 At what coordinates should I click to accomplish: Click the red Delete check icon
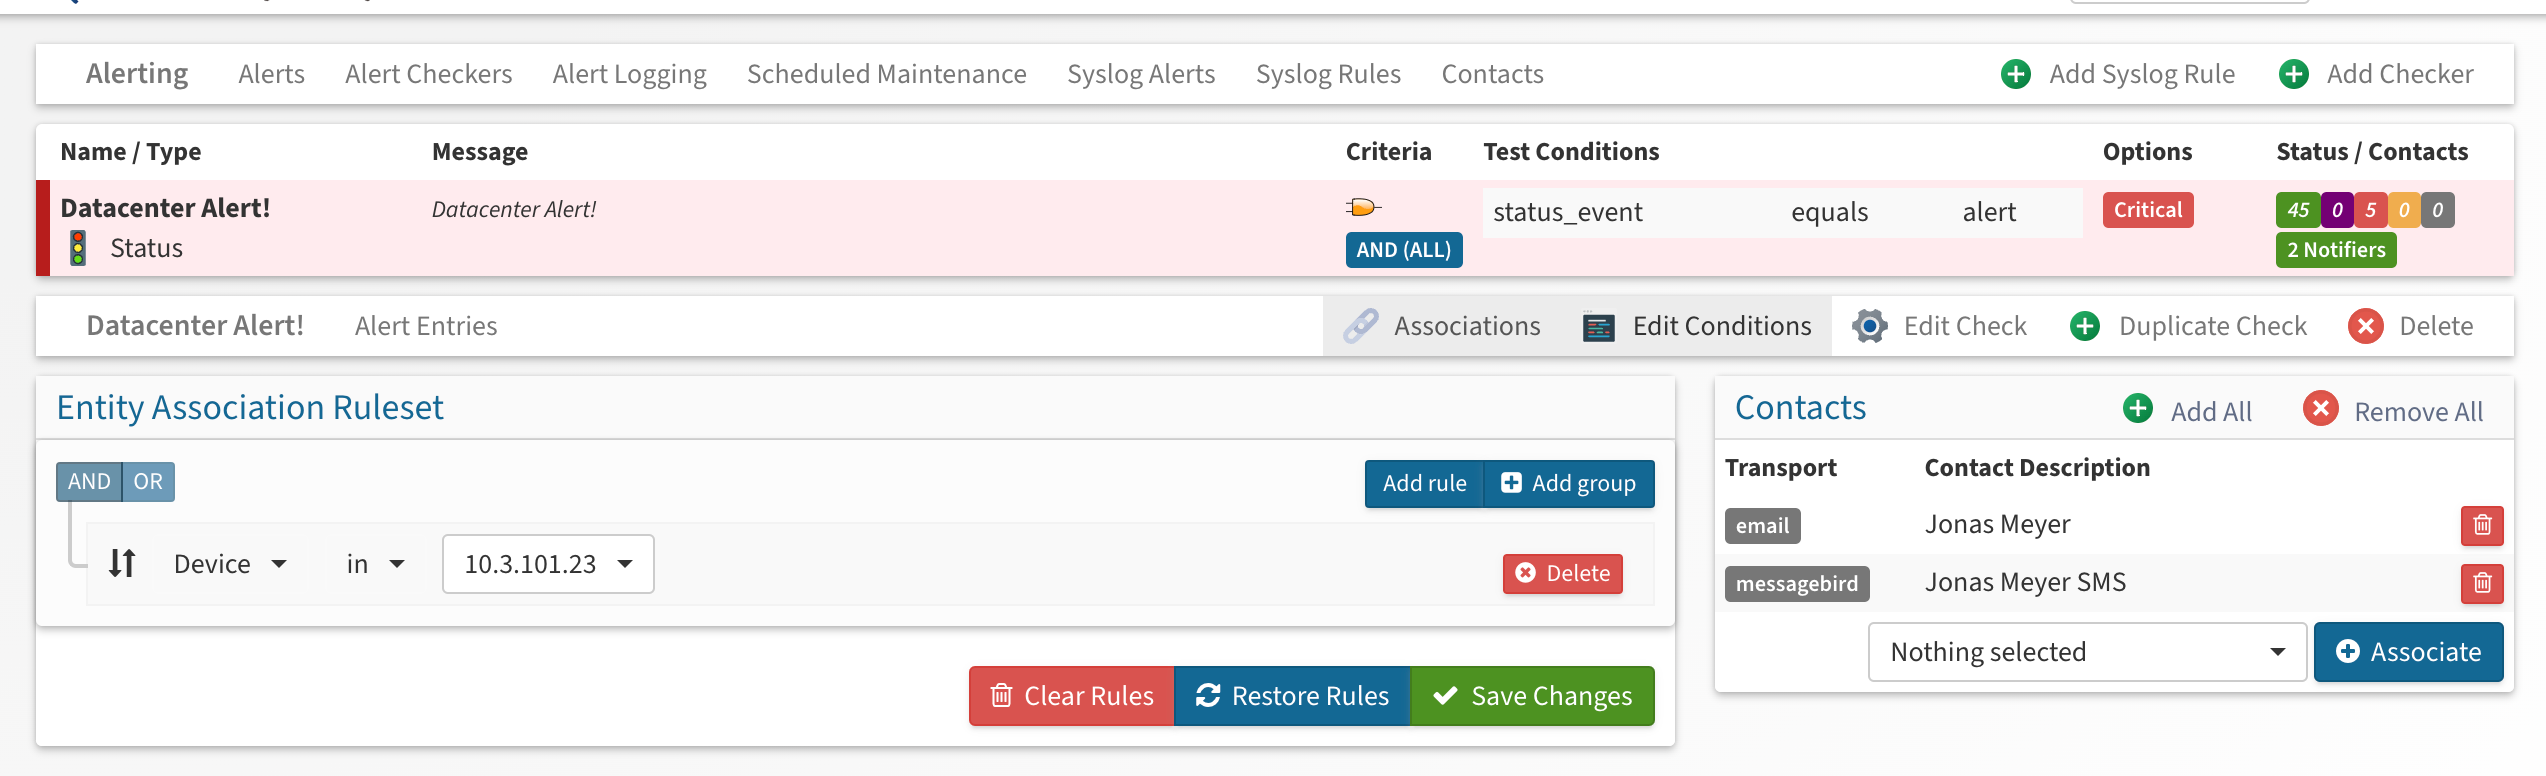2365,326
